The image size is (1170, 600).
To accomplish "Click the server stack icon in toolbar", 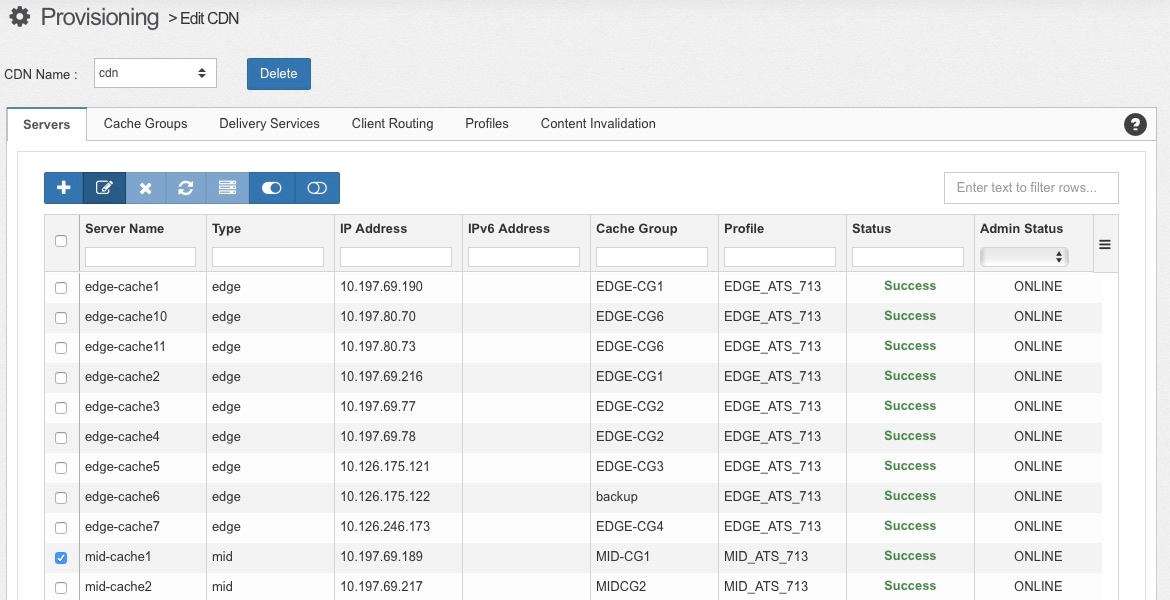I will (x=227, y=188).
